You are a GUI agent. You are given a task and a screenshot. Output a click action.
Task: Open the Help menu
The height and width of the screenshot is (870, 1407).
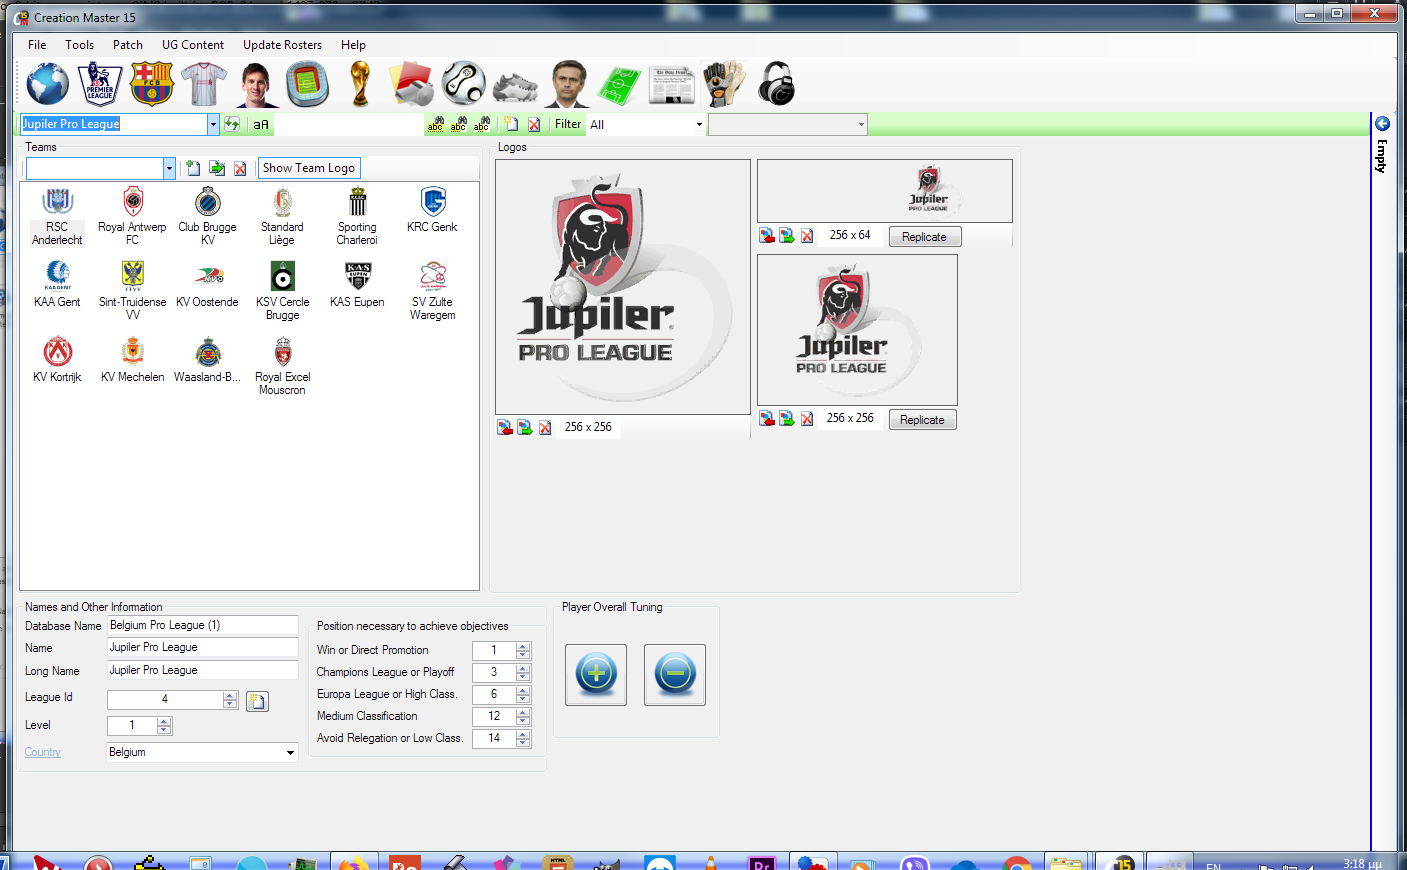353,45
